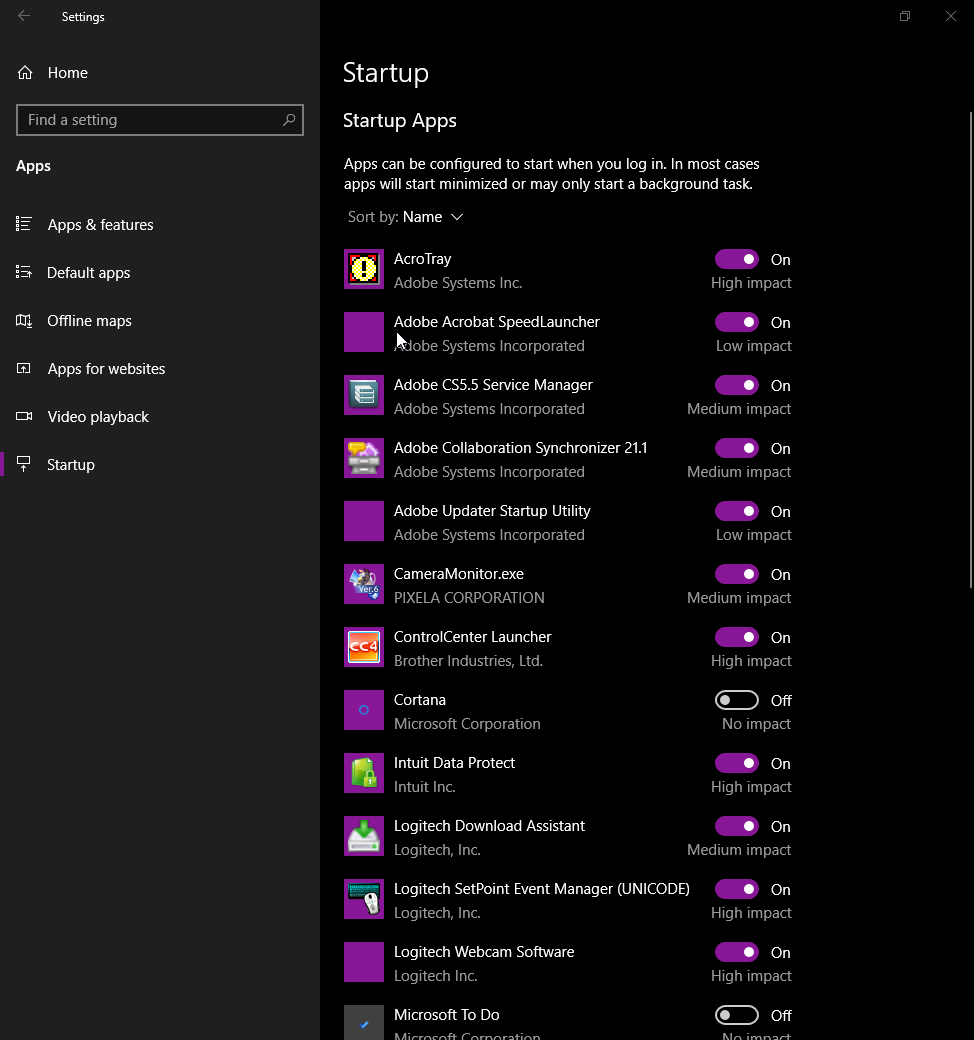Open Apps & features page
974x1040 pixels.
click(x=160, y=224)
